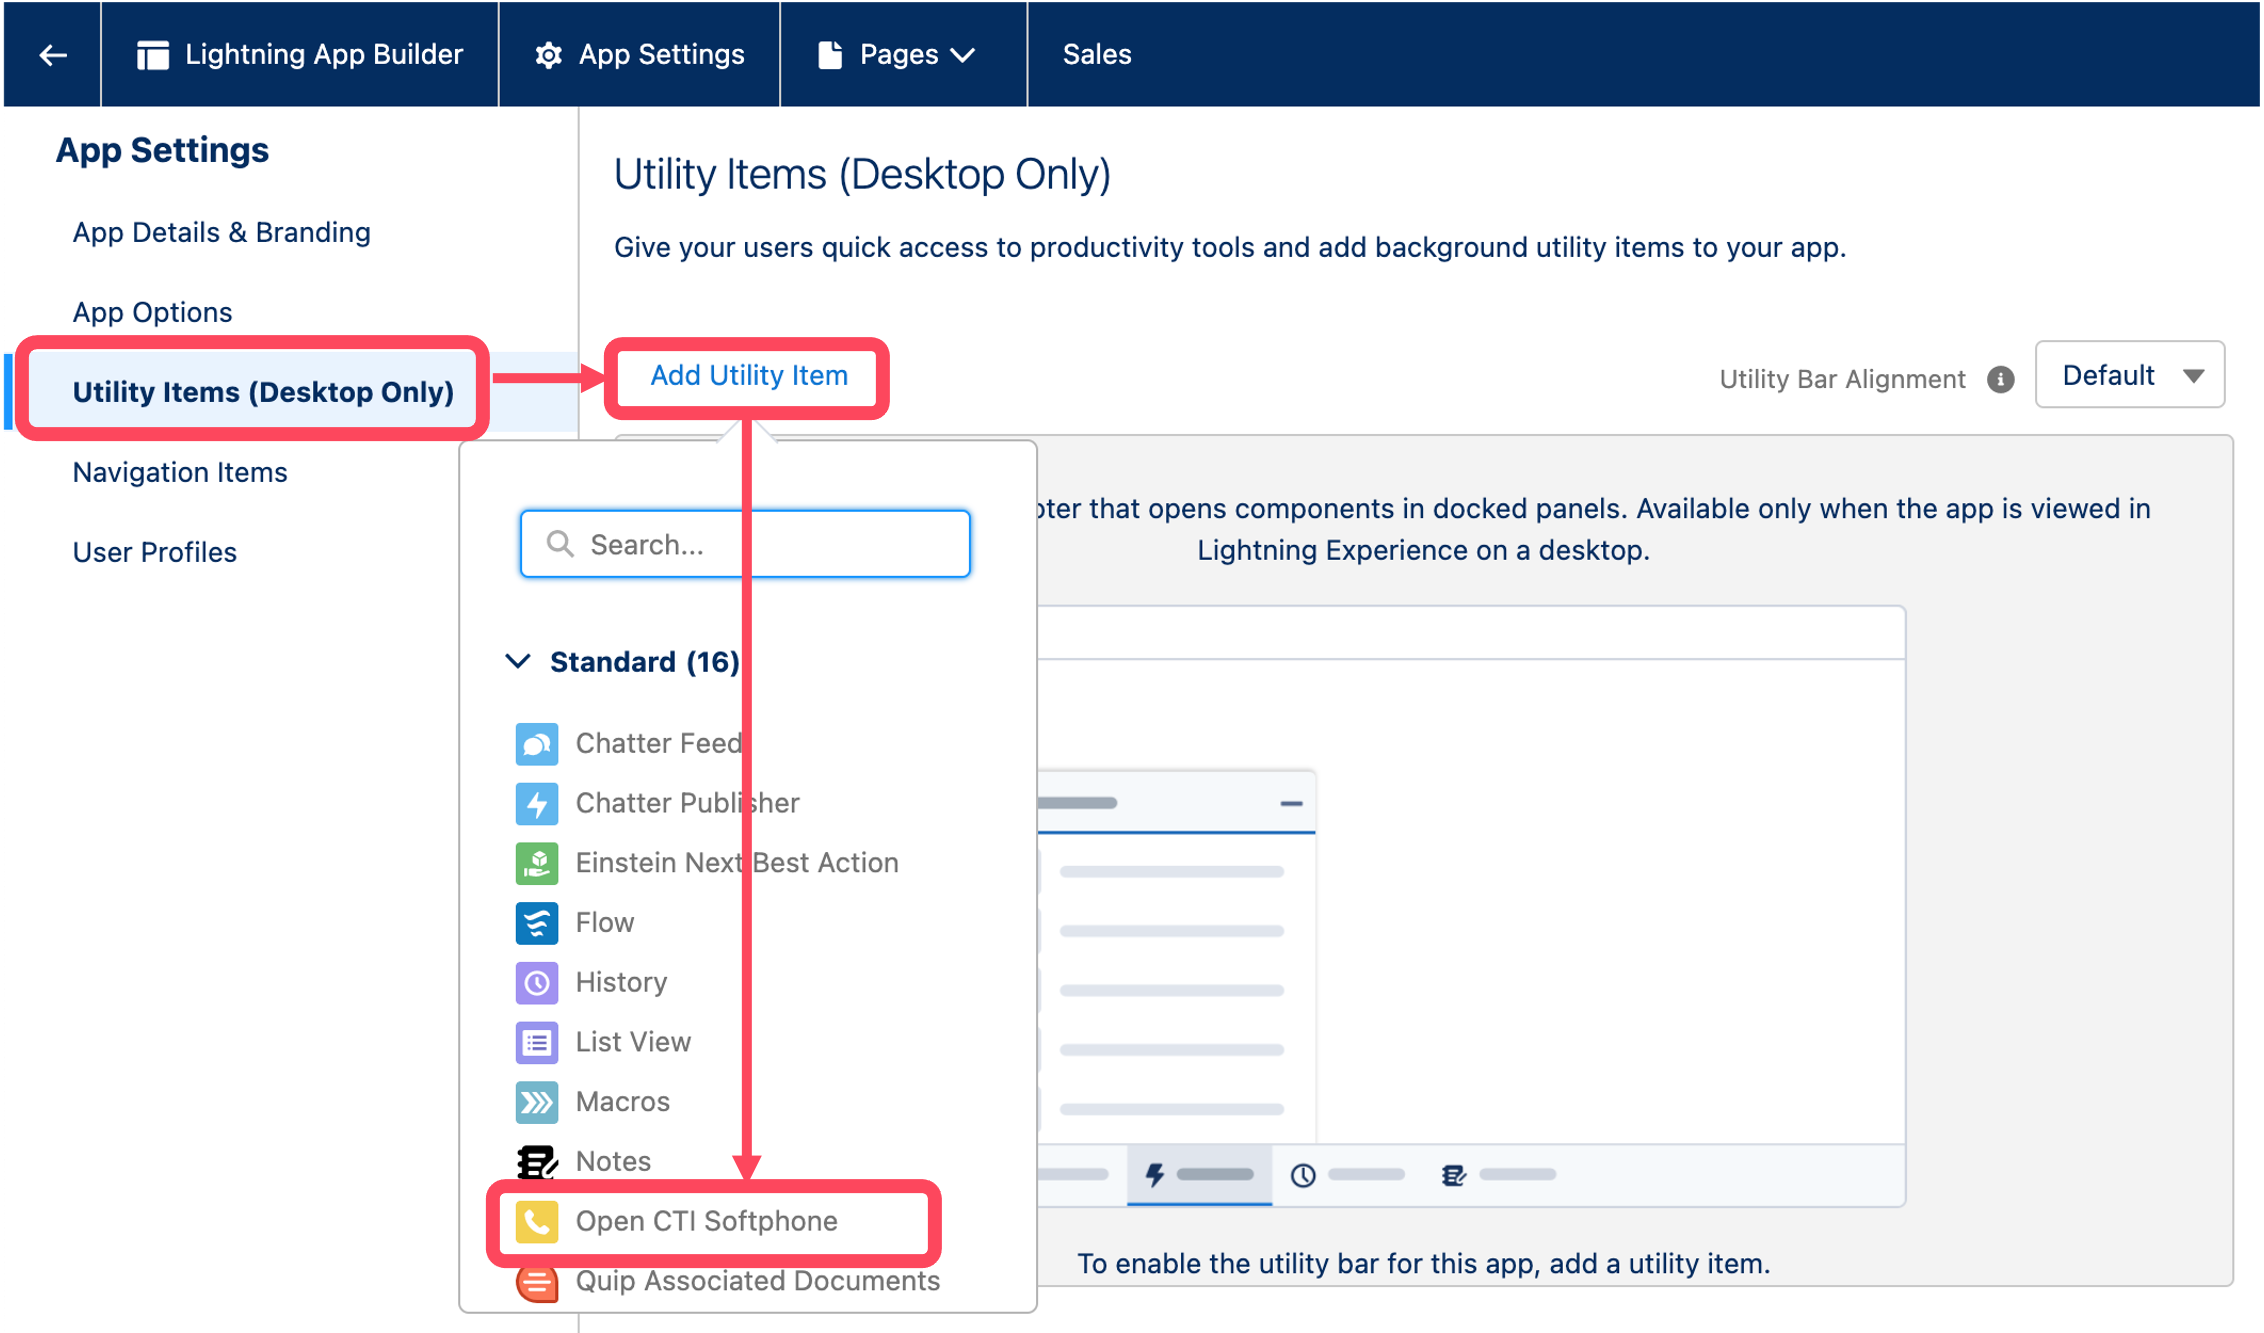Click the minimize dash in preview panel
Viewport: 2264px width, 1333px height.
pyautogui.click(x=1291, y=803)
